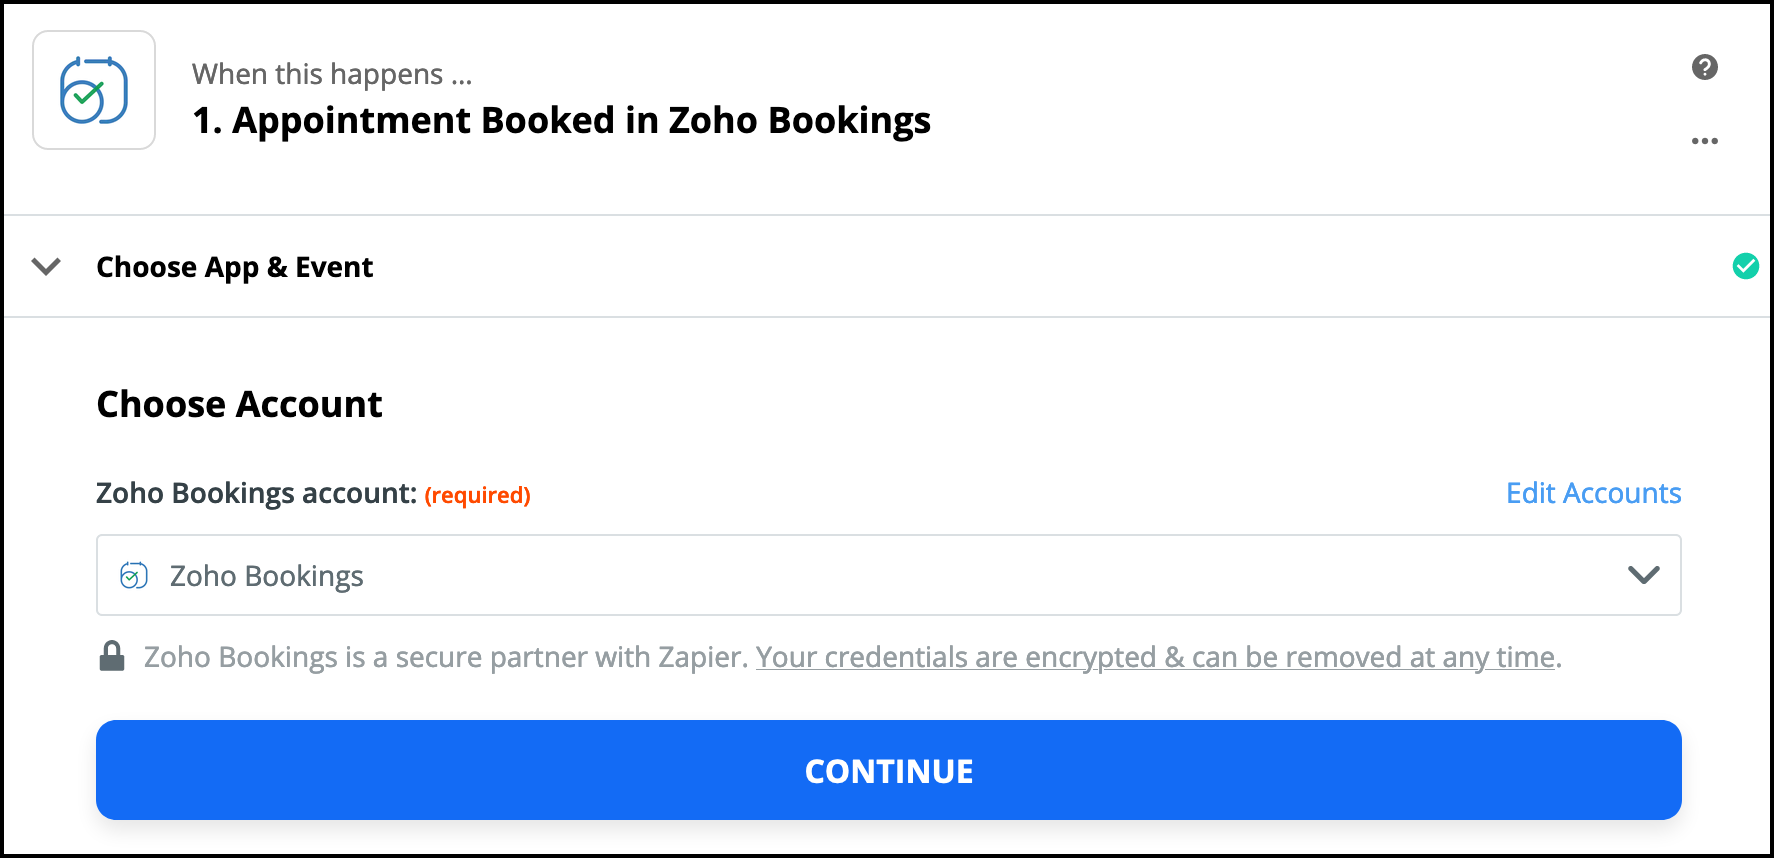Click the green completed checkmark icon
This screenshot has height=858, width=1774.
click(x=1745, y=266)
